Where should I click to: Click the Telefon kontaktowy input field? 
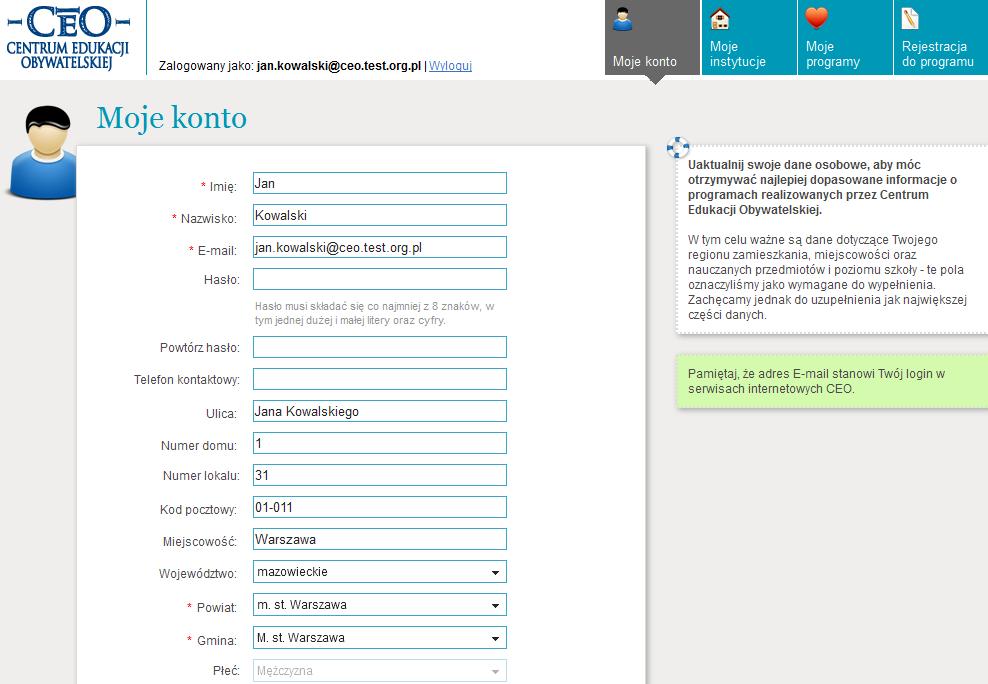380,379
